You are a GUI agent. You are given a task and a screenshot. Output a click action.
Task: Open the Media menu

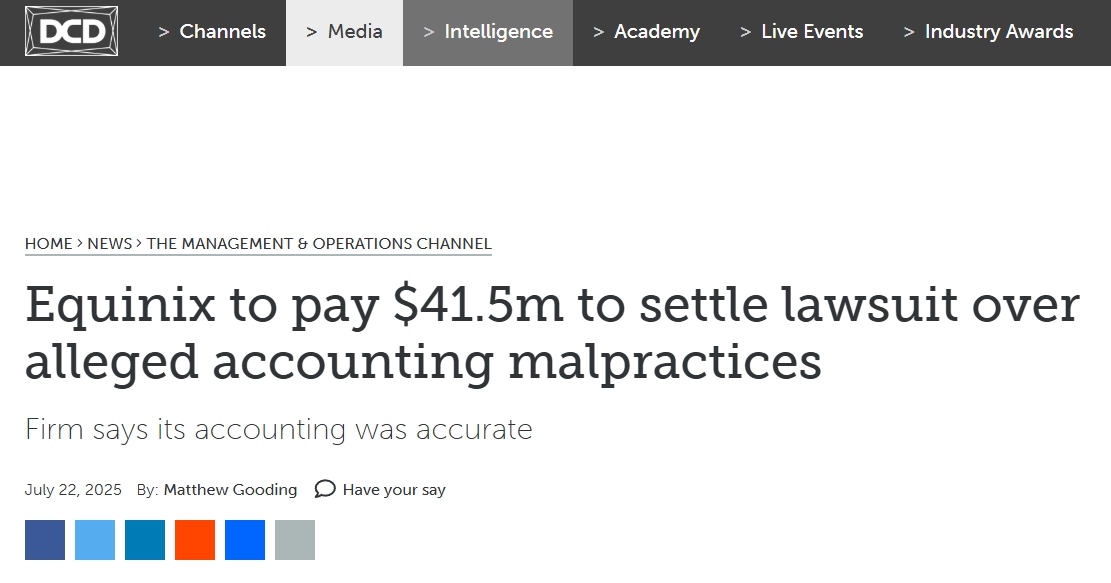pyautogui.click(x=344, y=33)
